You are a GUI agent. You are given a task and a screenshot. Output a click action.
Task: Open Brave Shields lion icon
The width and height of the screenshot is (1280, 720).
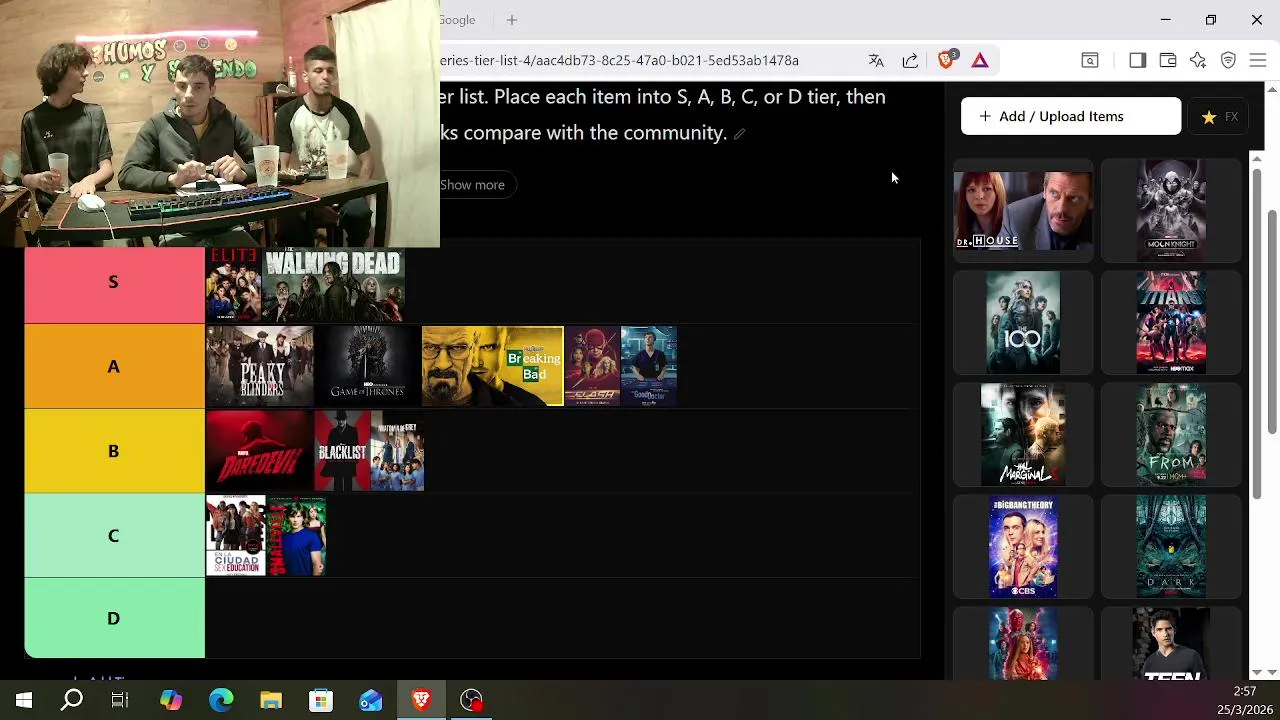(946, 60)
